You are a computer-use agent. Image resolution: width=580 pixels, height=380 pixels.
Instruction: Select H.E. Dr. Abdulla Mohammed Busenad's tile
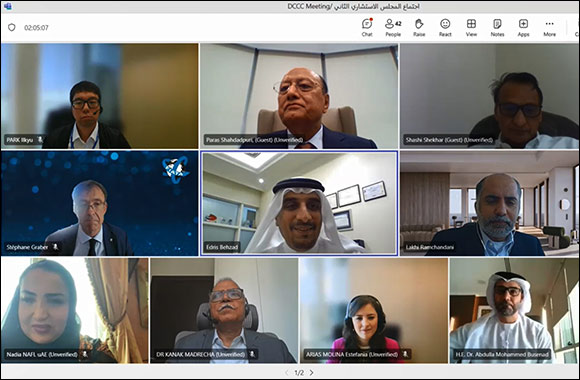point(514,310)
